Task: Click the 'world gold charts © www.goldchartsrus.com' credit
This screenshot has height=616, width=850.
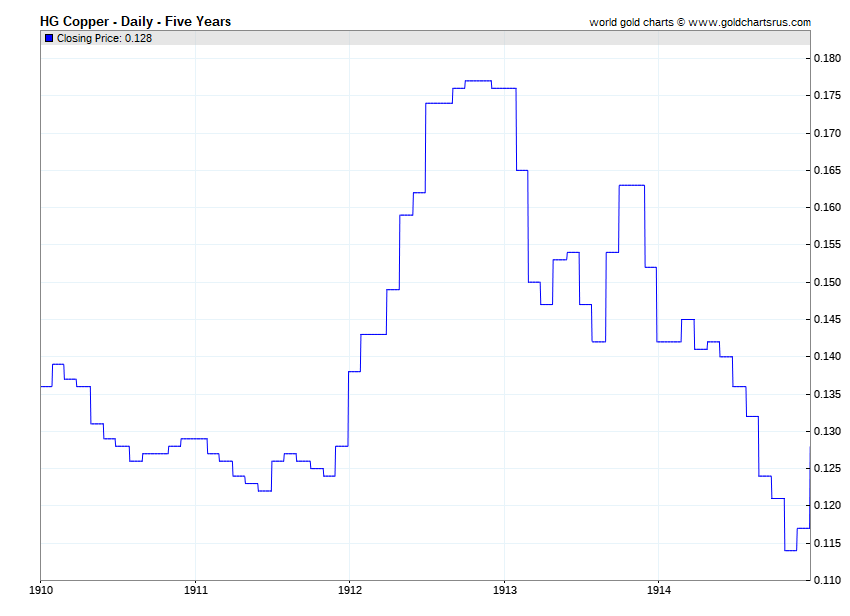Action: (700, 22)
